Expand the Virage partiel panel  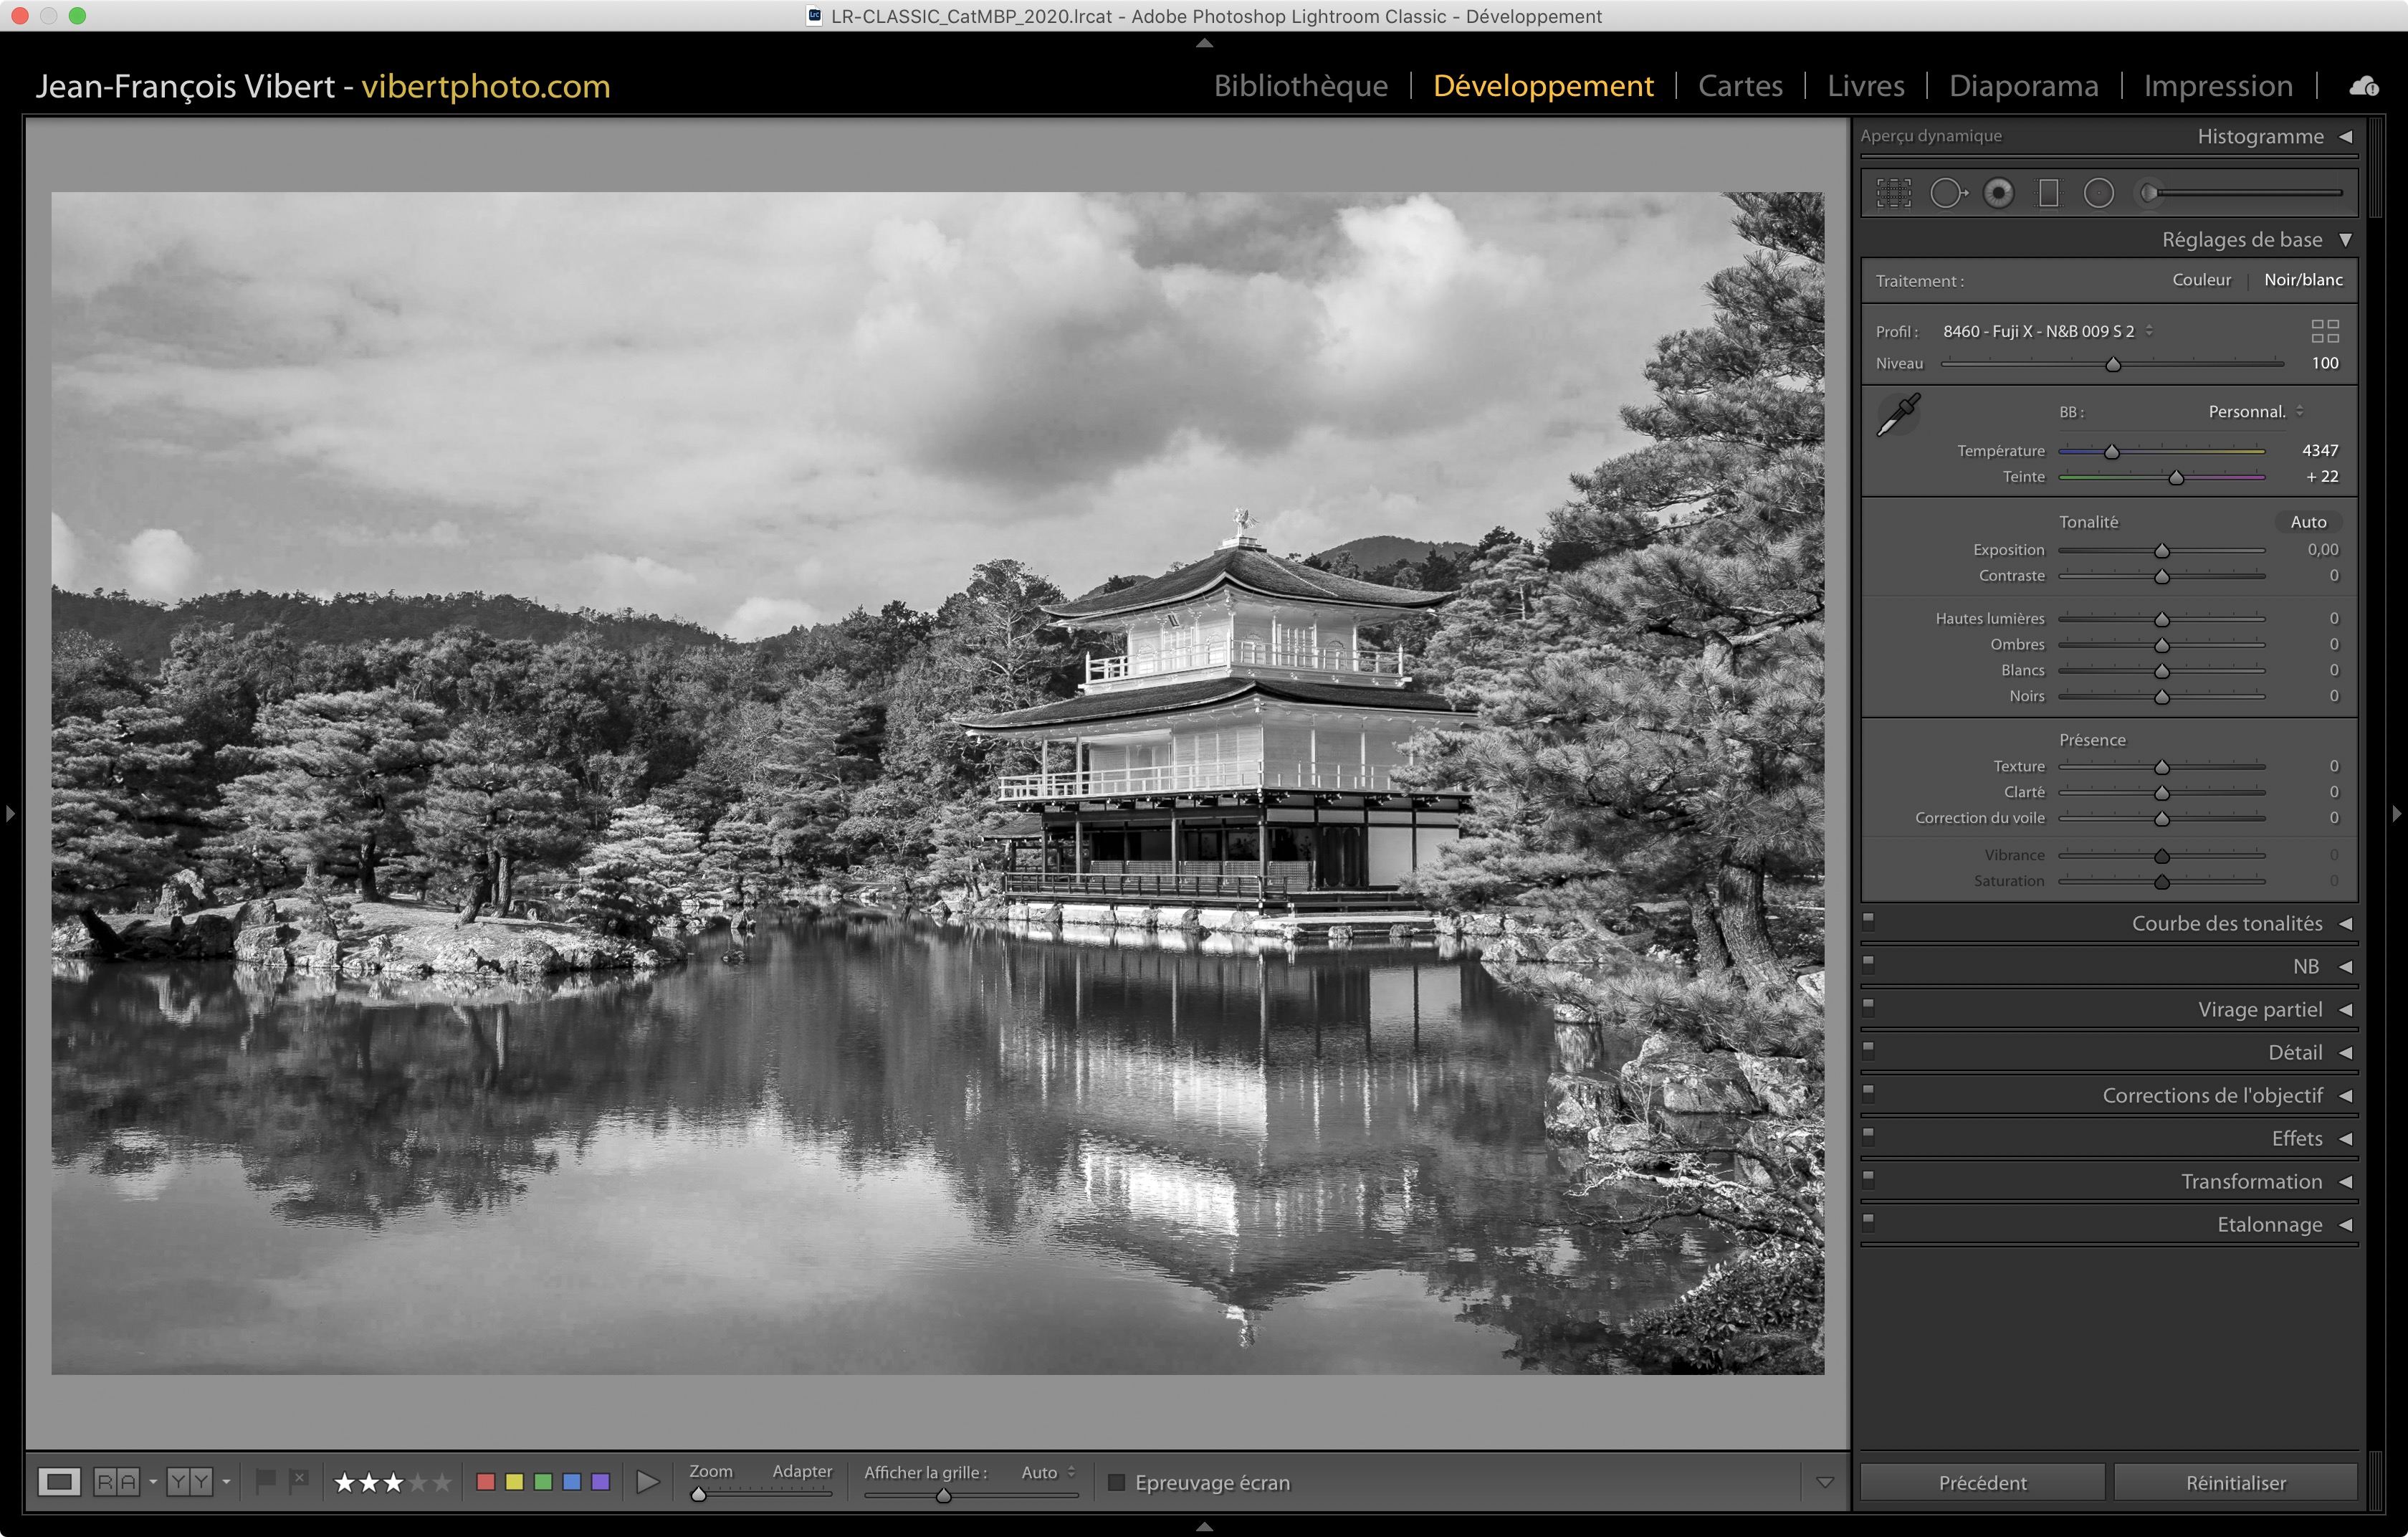pos(2258,1010)
